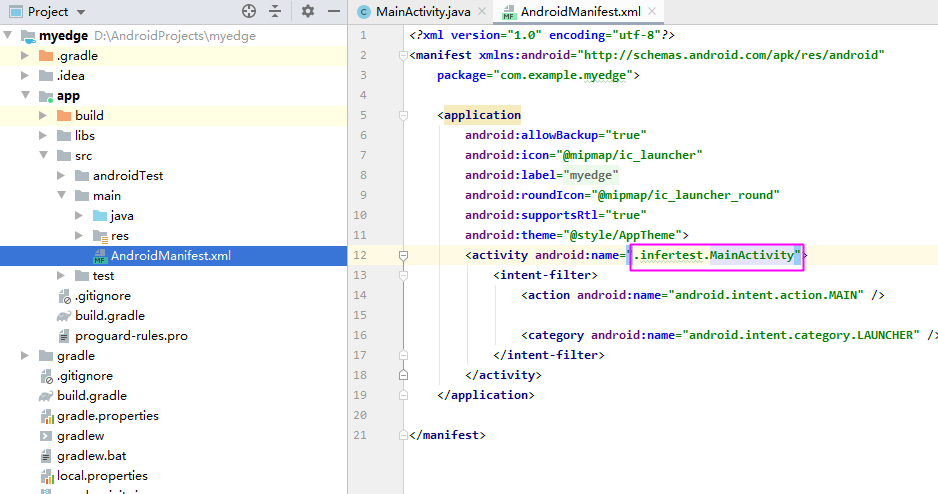Screen dimensions: 938x494
Task: Open gradle.properties file
Action: point(108,416)
